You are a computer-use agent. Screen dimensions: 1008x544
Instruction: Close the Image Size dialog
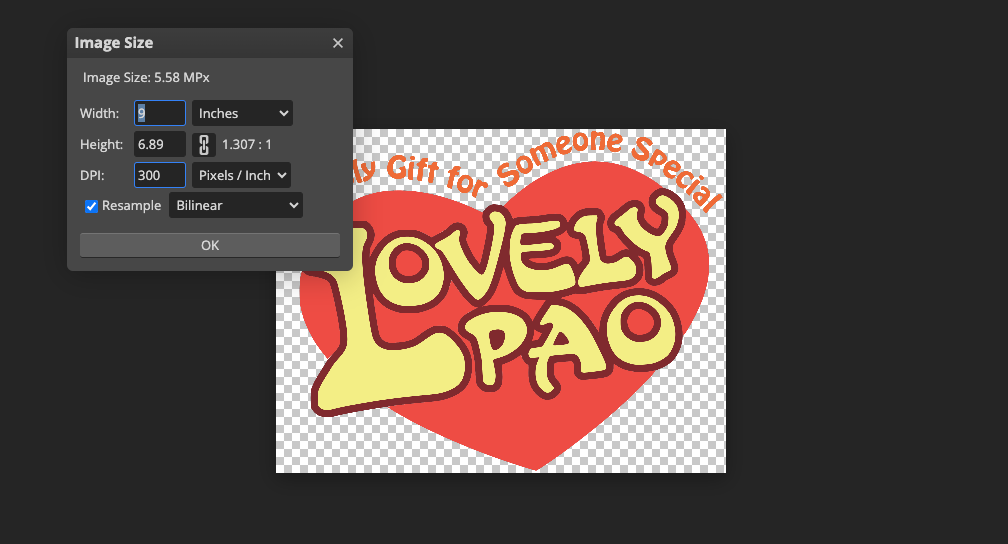click(x=337, y=43)
